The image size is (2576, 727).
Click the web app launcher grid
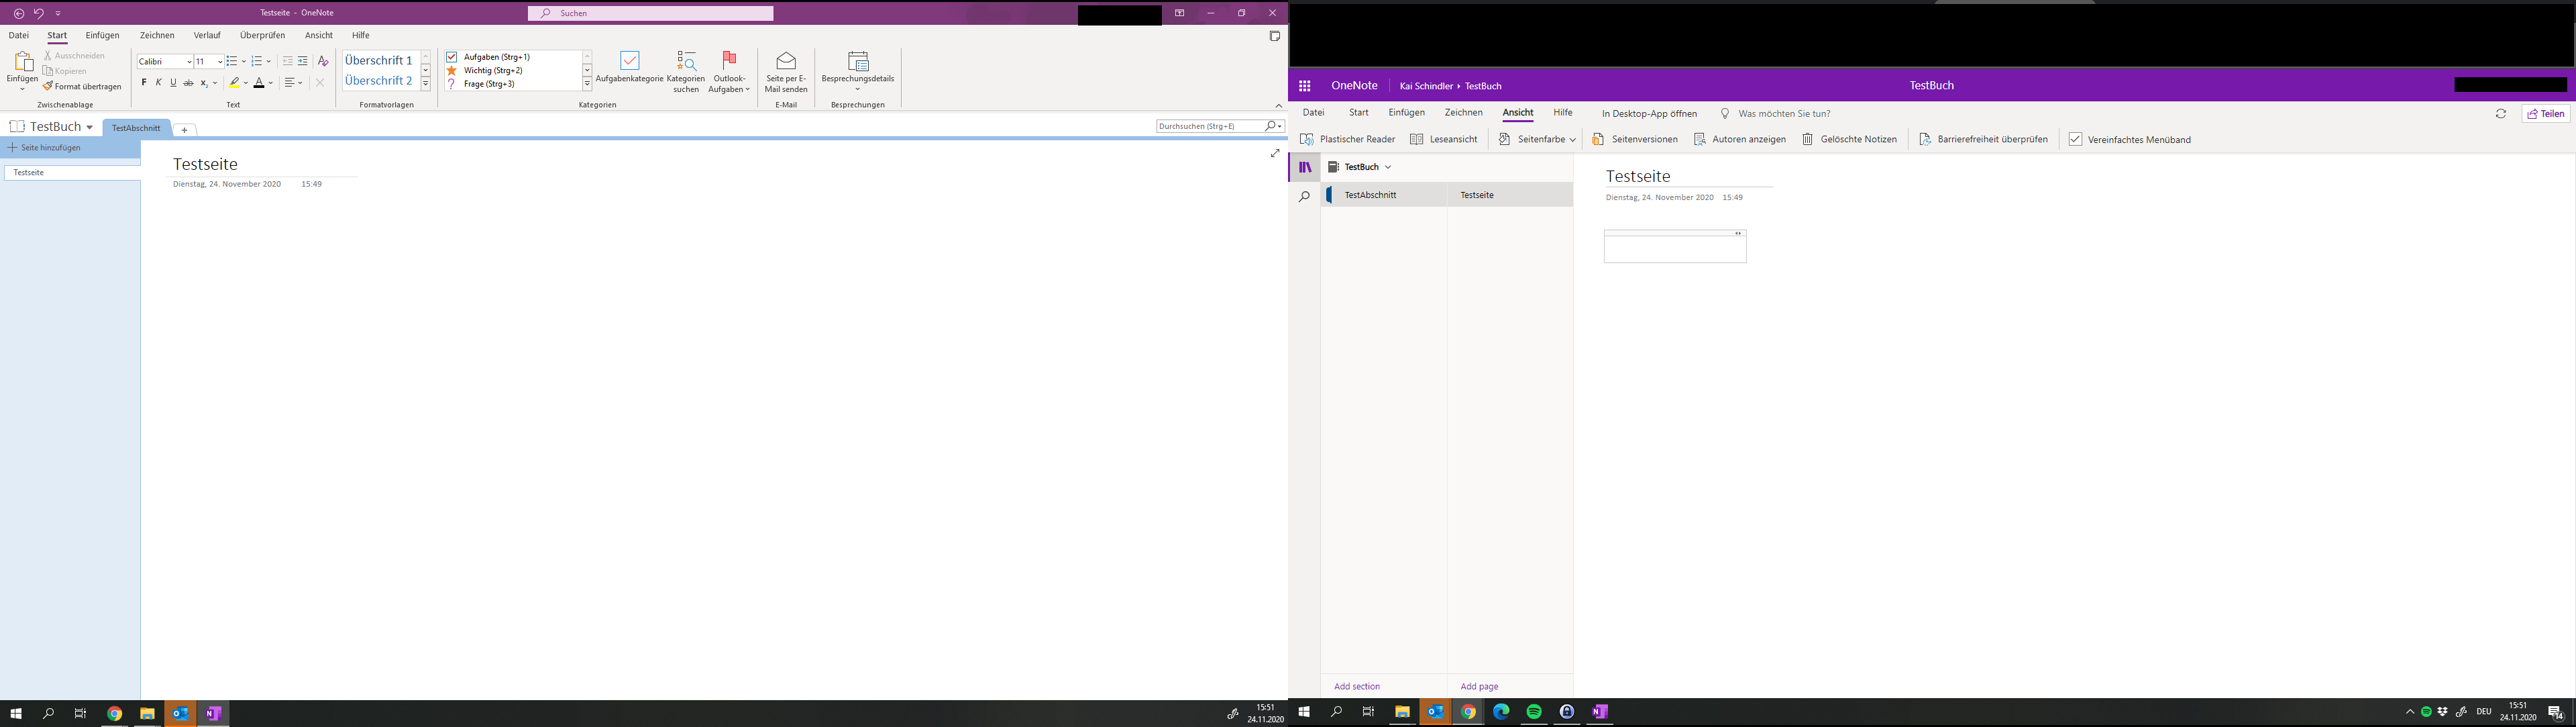click(x=1304, y=86)
